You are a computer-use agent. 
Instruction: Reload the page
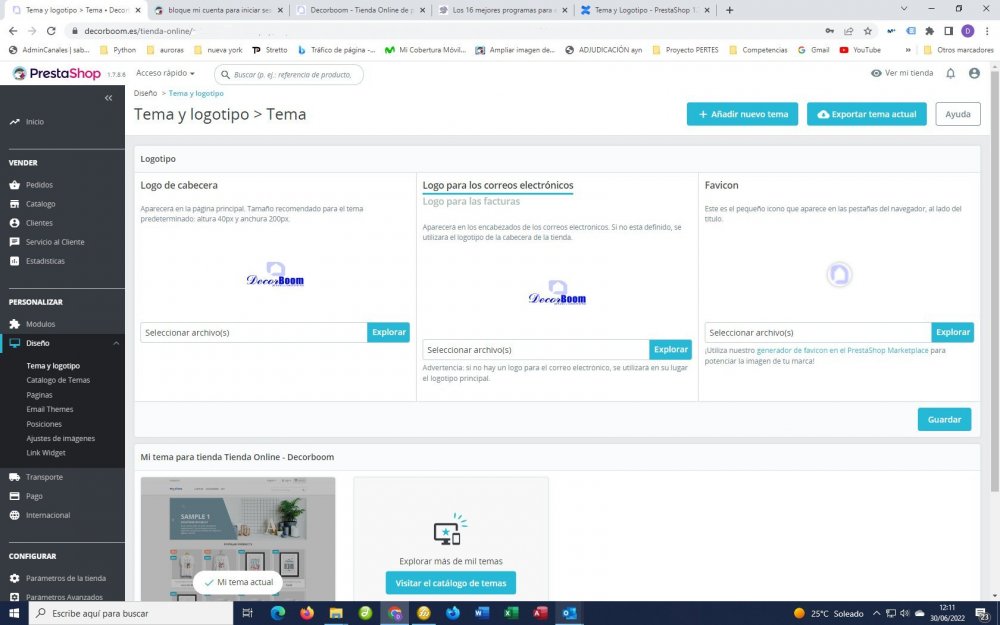pos(51,31)
